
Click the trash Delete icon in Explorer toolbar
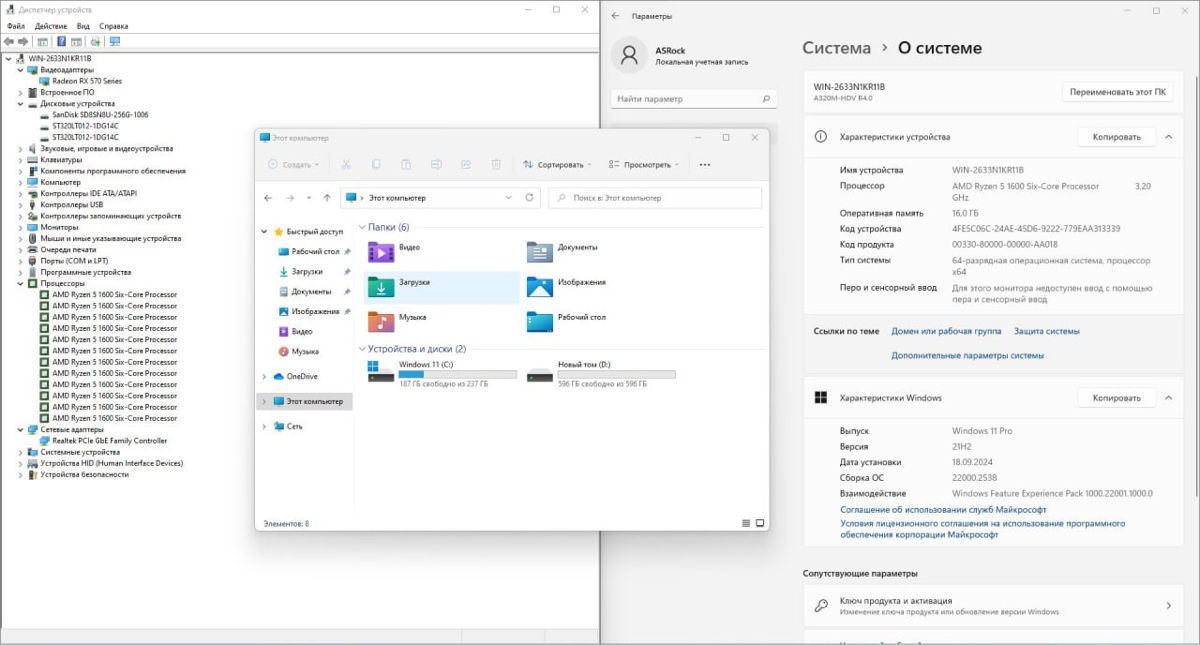496,164
